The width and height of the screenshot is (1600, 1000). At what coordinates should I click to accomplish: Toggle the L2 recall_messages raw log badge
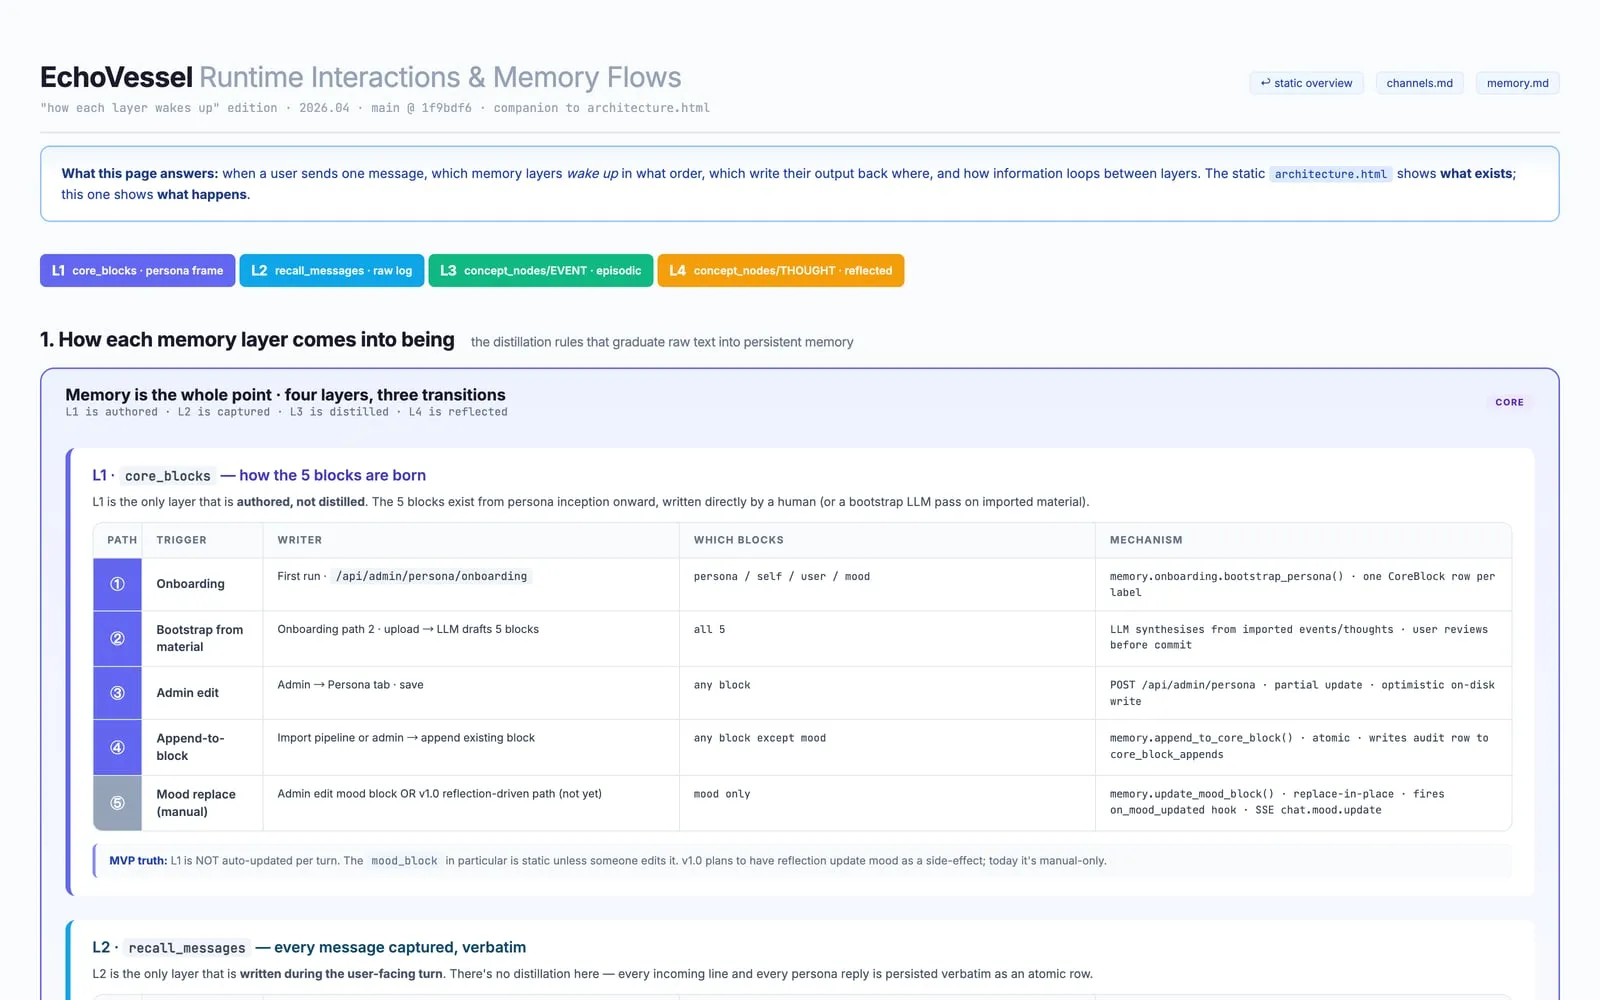pyautogui.click(x=331, y=270)
